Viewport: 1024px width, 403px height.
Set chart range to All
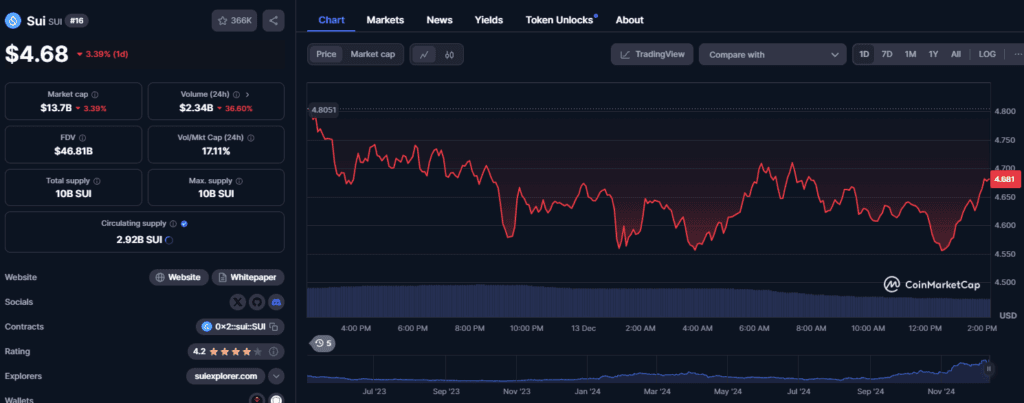(955, 55)
